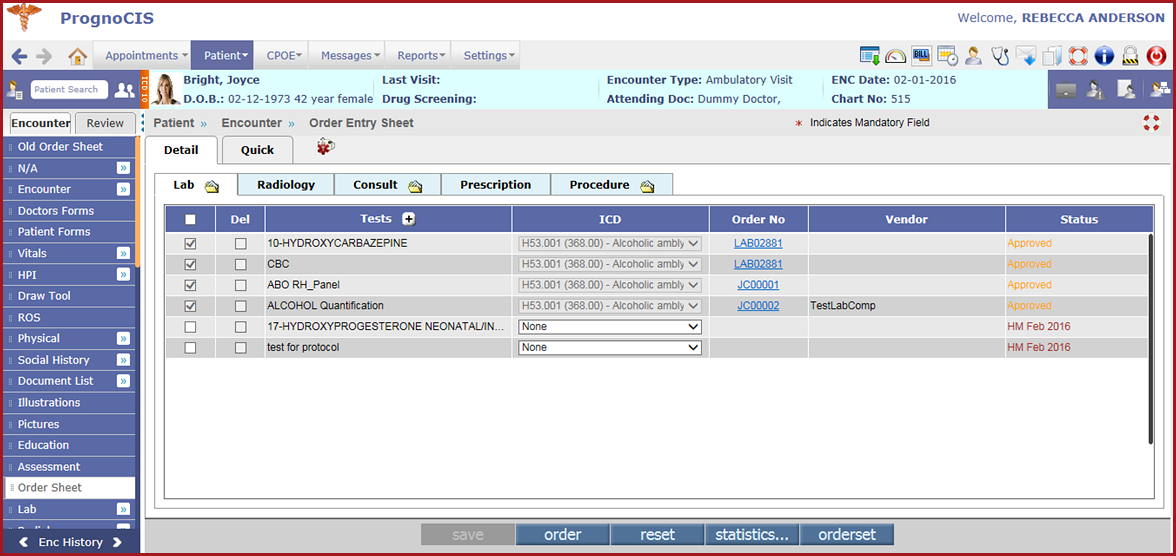Click the order button

click(562, 535)
